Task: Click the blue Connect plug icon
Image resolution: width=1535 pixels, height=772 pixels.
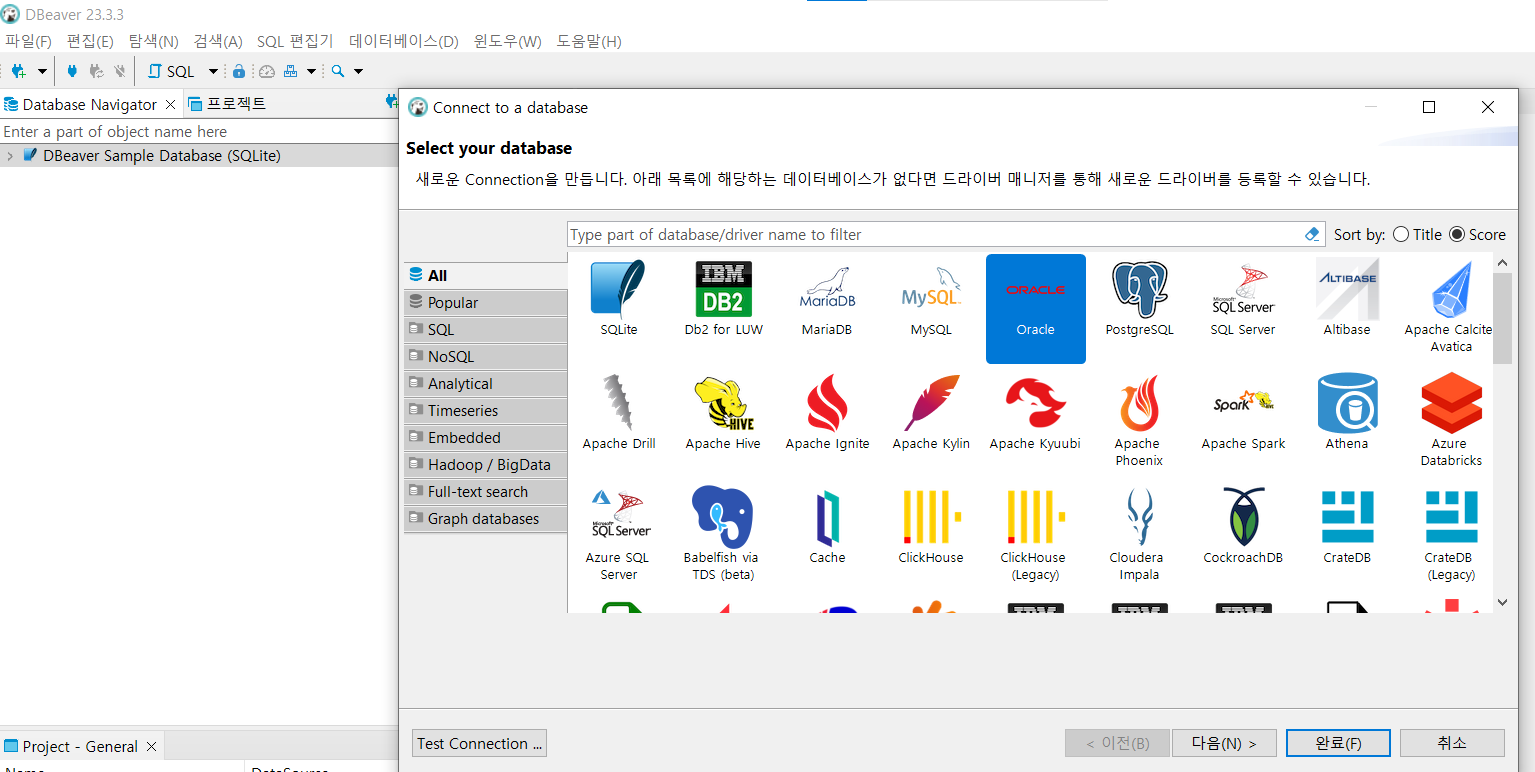Action: (x=72, y=71)
